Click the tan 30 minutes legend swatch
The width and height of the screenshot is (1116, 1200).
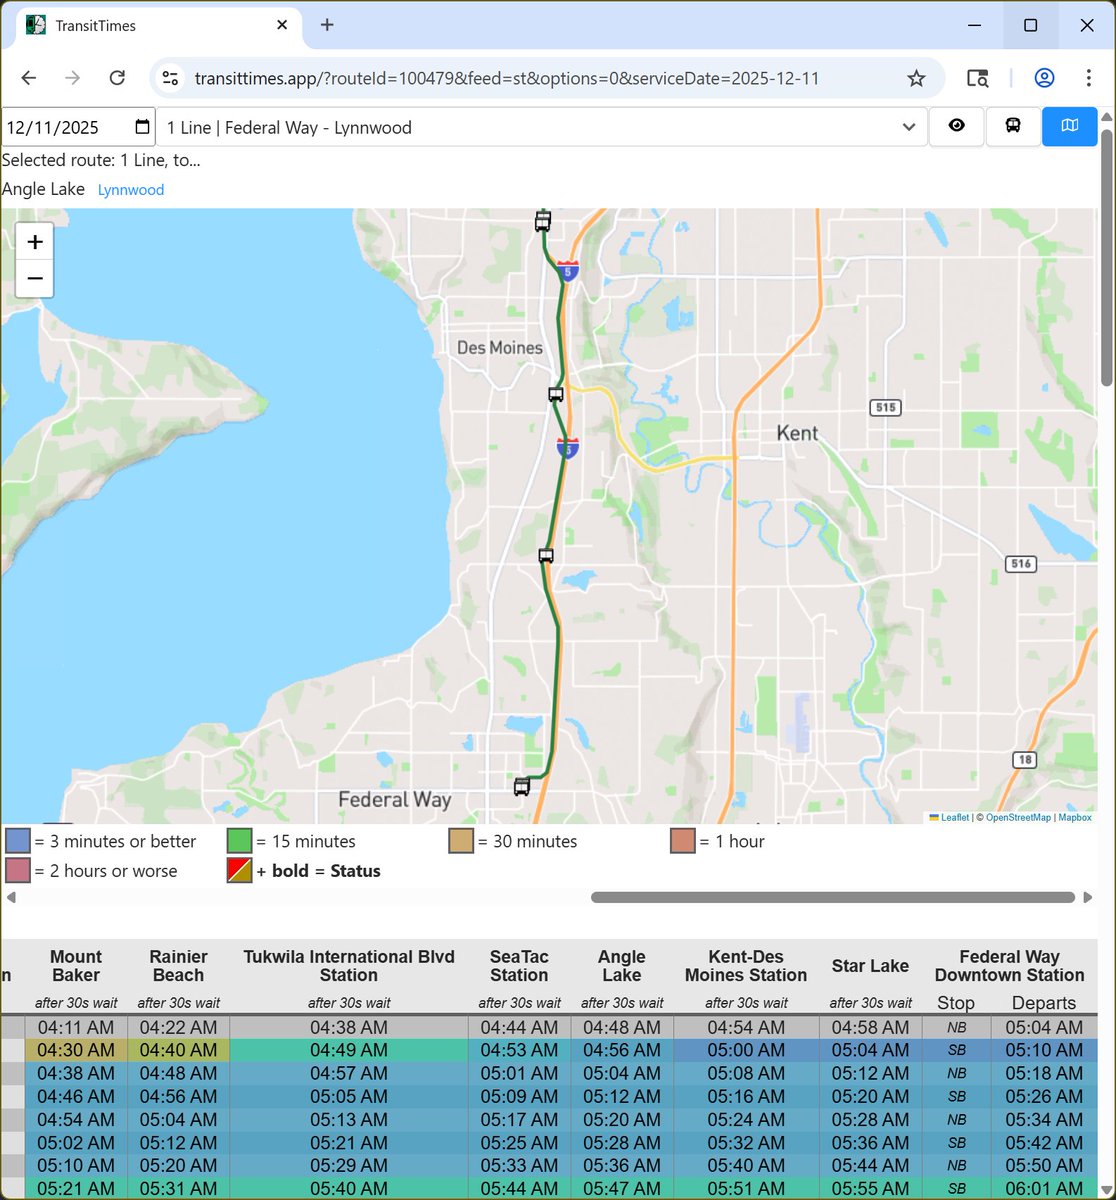[460, 842]
